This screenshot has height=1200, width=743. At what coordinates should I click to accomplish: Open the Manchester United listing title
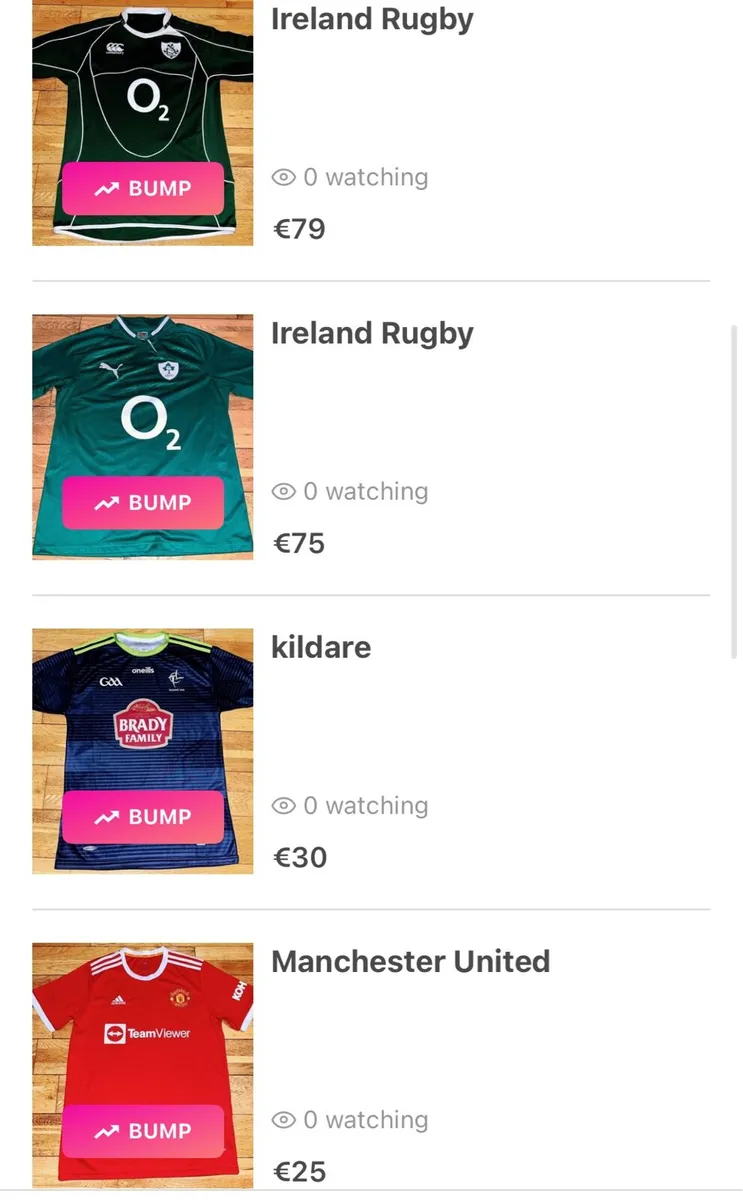[x=410, y=961]
